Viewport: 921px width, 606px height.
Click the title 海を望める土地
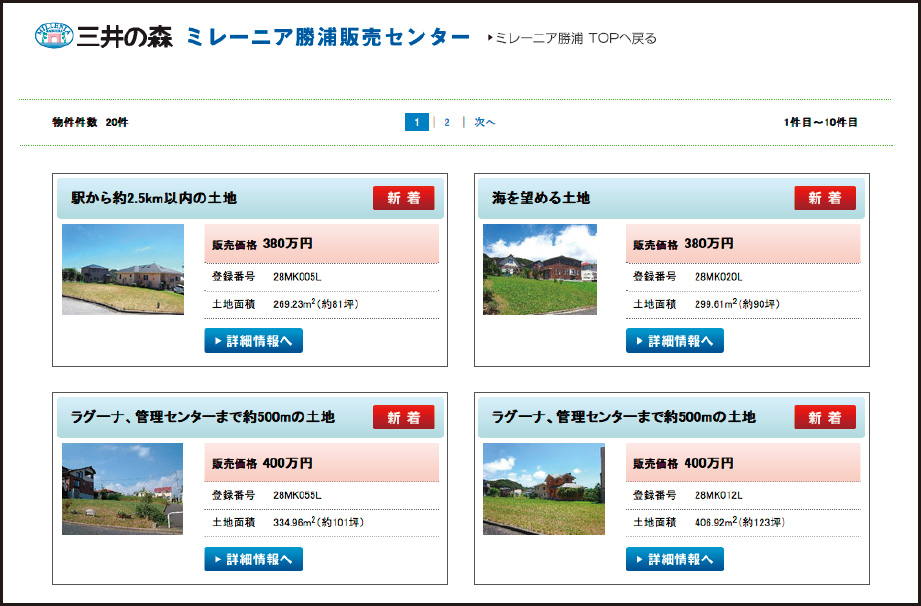(x=541, y=198)
